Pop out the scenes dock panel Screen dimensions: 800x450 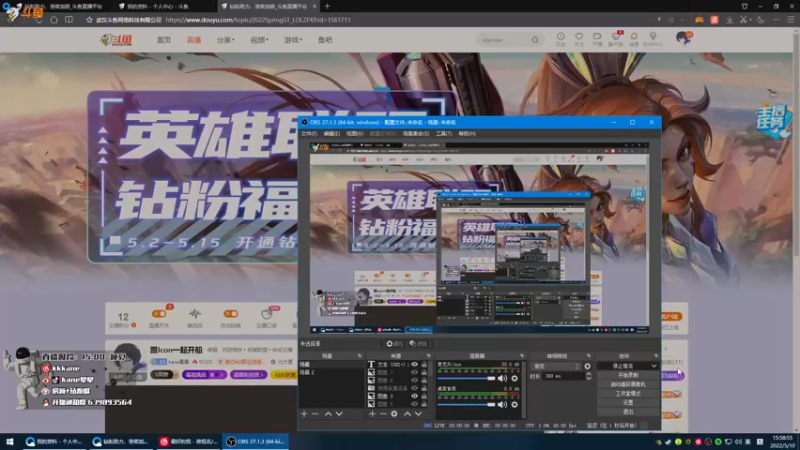pos(359,356)
